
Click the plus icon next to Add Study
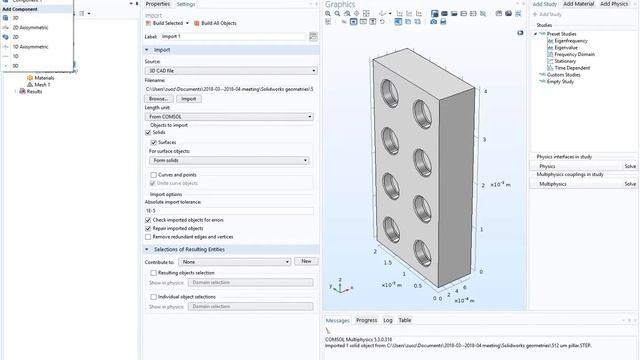pyautogui.click(x=535, y=14)
